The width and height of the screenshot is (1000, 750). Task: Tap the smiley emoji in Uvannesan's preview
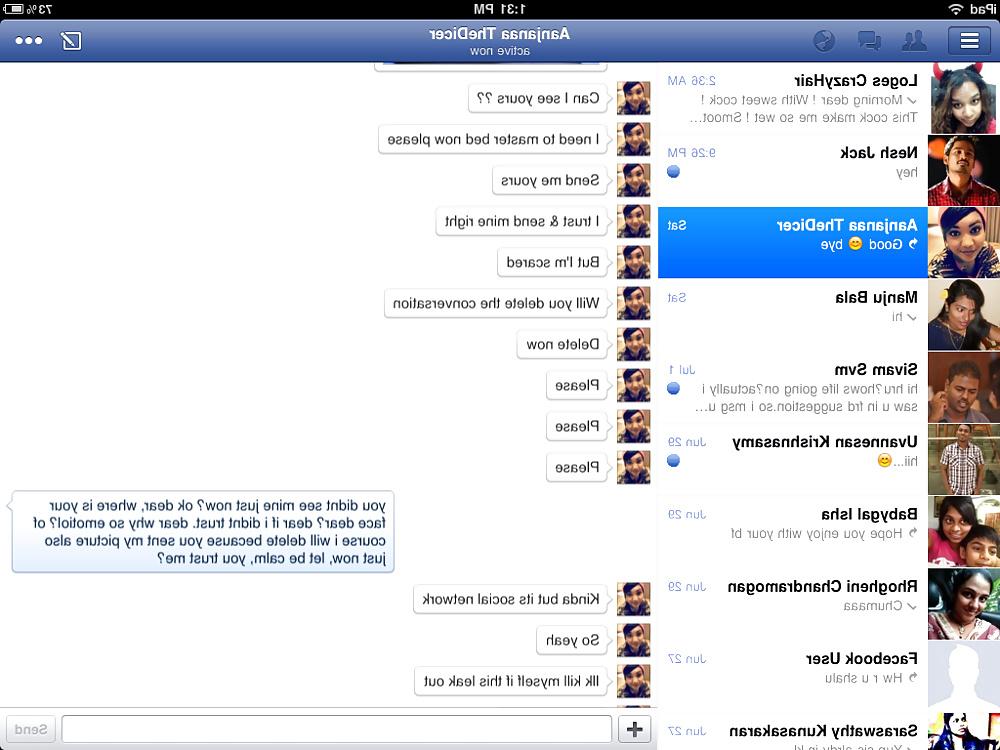click(885, 460)
